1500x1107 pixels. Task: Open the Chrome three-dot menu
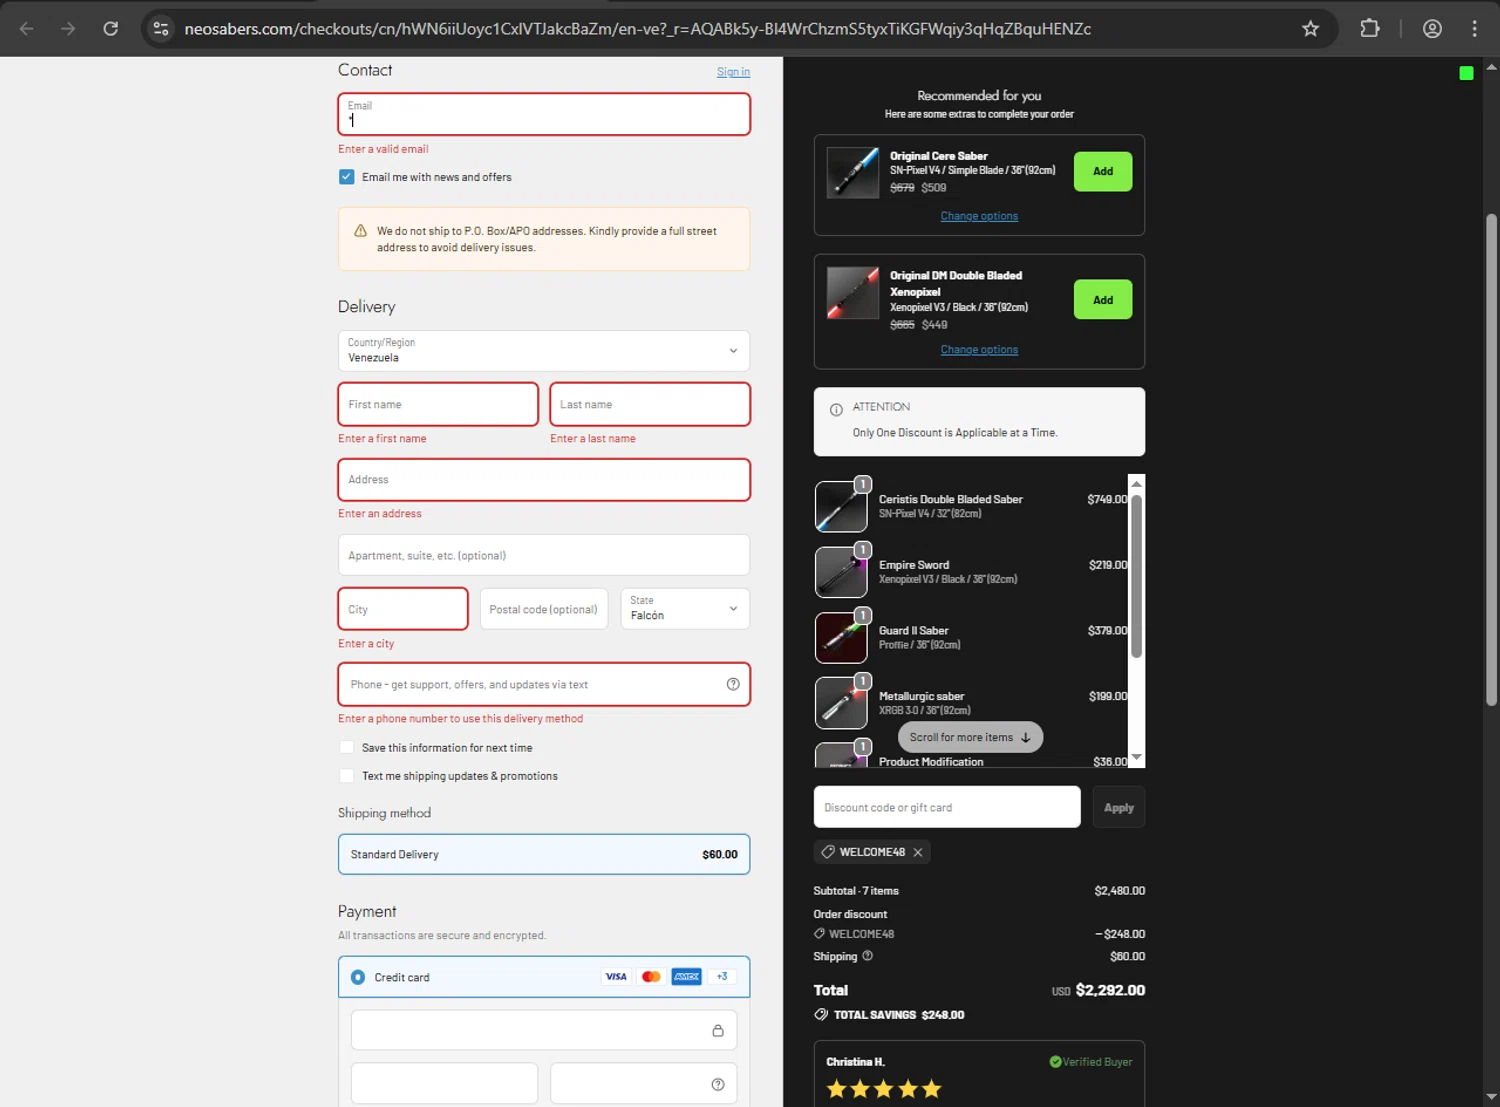tap(1474, 29)
